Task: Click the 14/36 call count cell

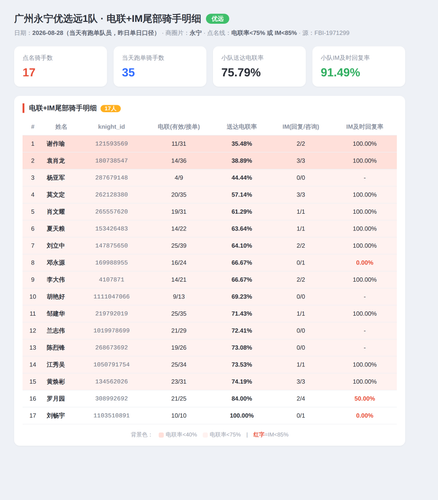Action: click(x=179, y=161)
